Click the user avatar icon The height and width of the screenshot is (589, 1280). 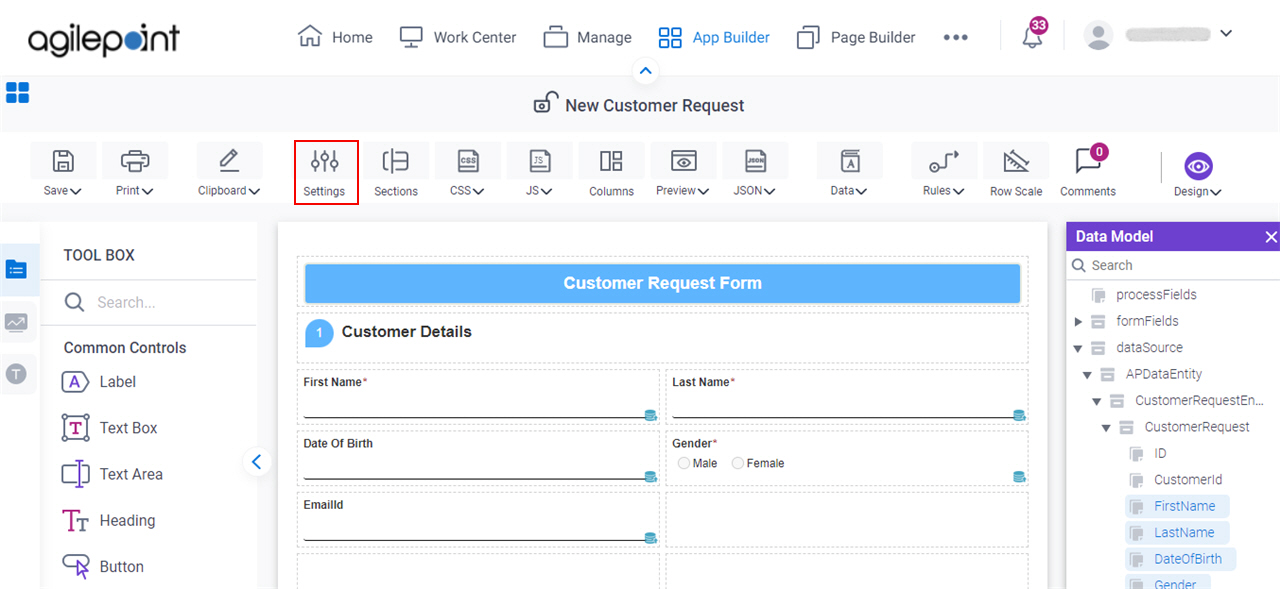[1098, 36]
